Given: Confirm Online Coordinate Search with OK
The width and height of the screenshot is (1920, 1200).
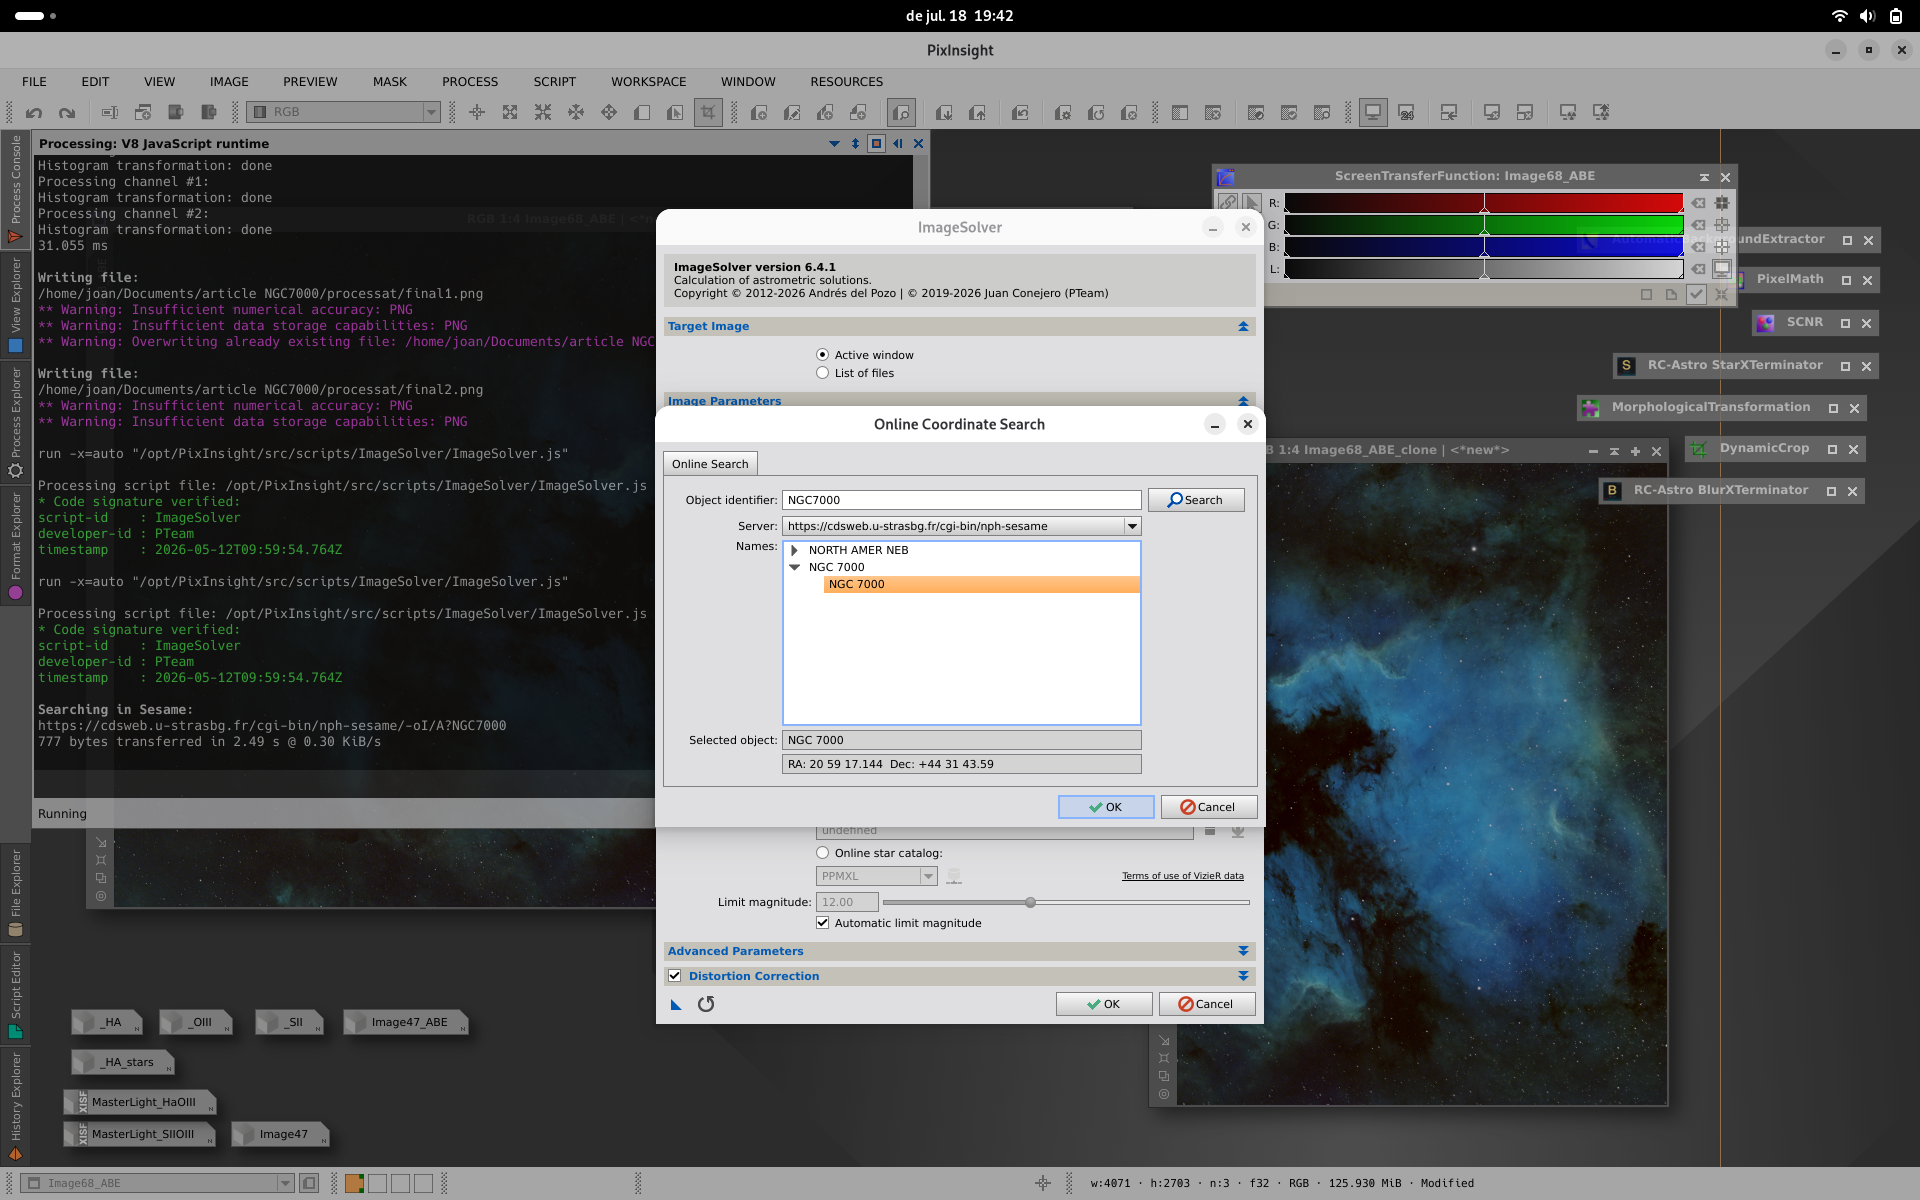Looking at the screenshot, I should (x=1106, y=807).
